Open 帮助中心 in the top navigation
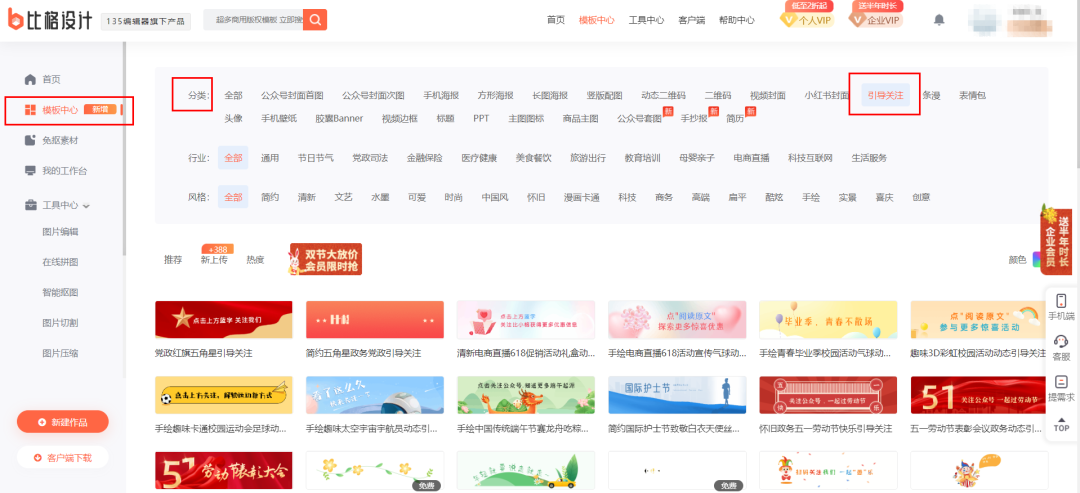Image resolution: width=1080 pixels, height=493 pixels. pos(736,20)
